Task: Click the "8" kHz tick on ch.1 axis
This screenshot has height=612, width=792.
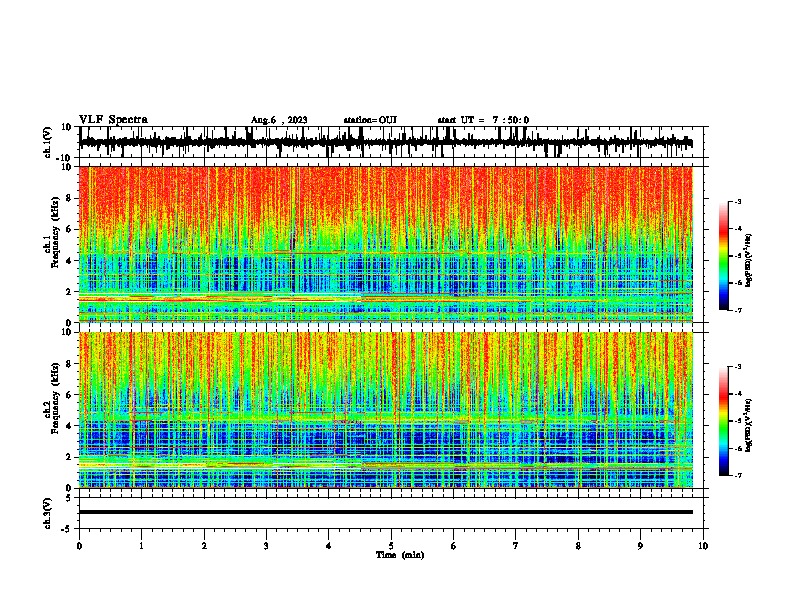Action: [69, 198]
